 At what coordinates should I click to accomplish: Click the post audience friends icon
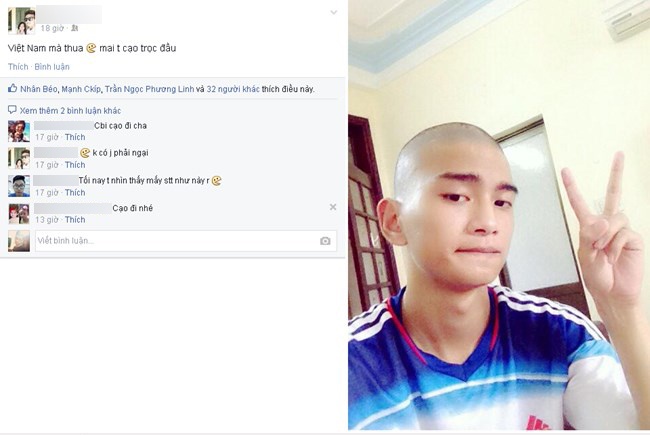pos(75,28)
